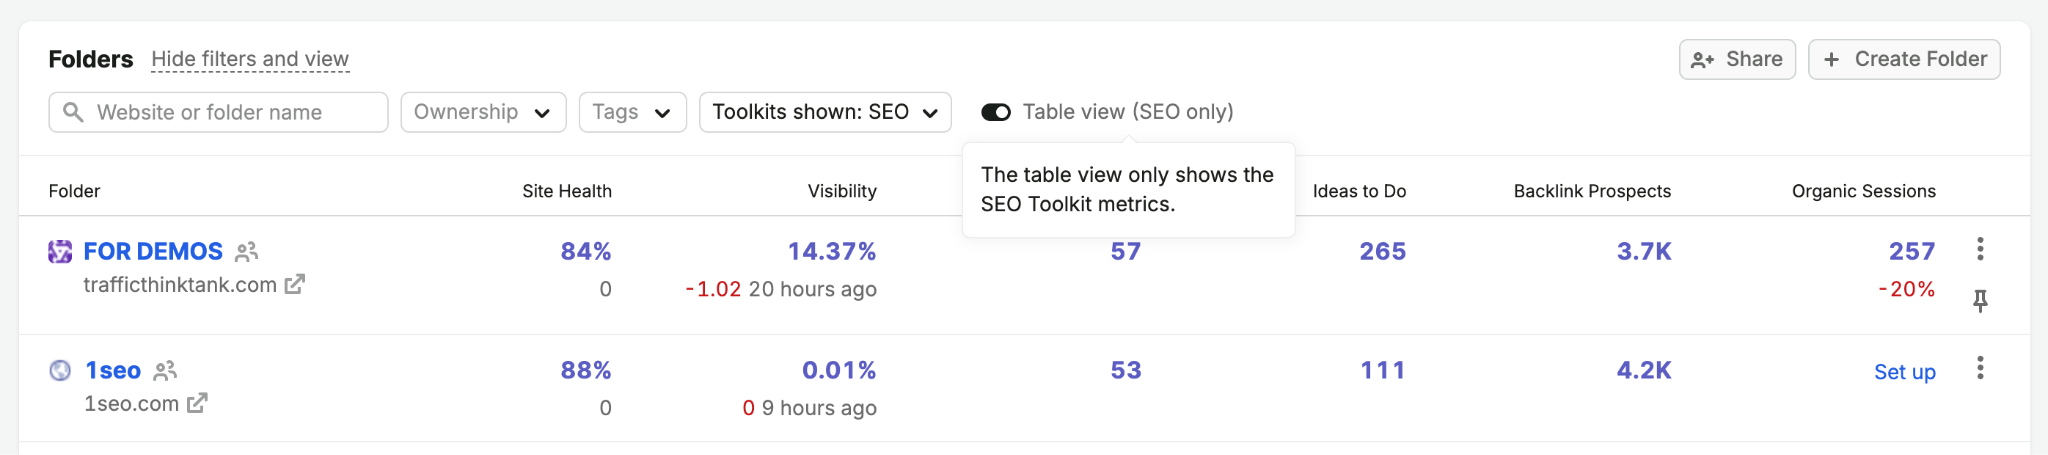Focus the Website or folder name search field
The height and width of the screenshot is (455, 2048).
218,112
